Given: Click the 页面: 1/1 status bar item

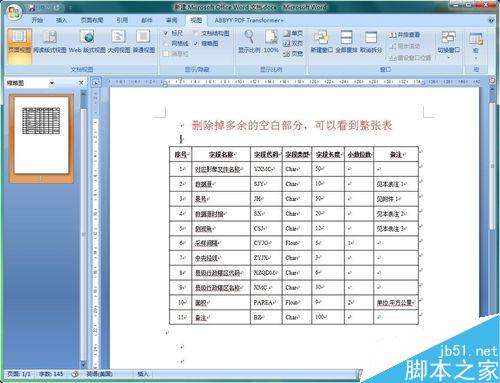Looking at the screenshot, I should pos(19,374).
